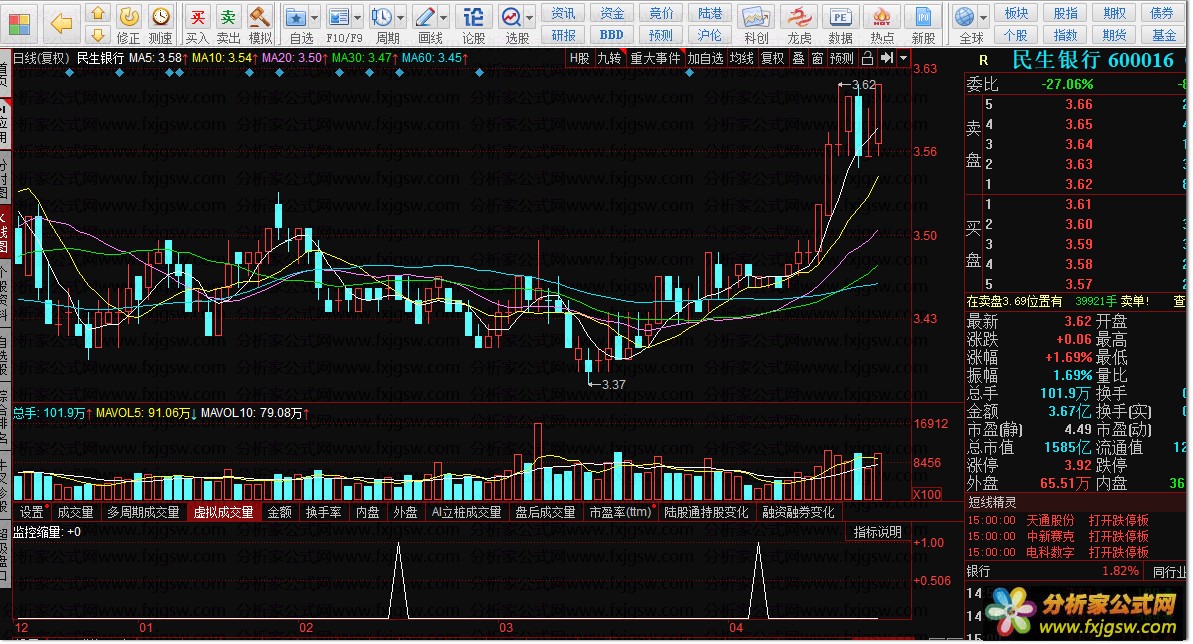The image size is (1193, 644).
Task: Toggle the 预测 option in chart toolbar
Action: point(841,58)
